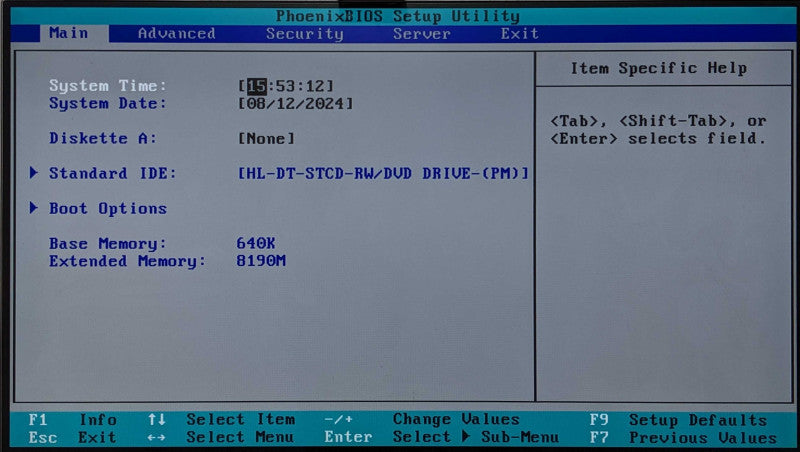Click the System Time label
The height and width of the screenshot is (452, 800).
click(x=108, y=86)
